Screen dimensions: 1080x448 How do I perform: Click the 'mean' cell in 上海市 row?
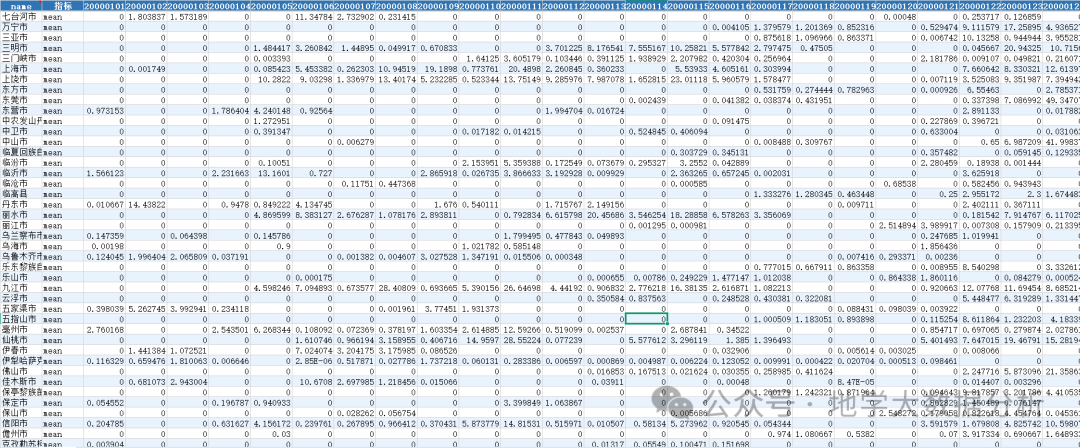[62, 68]
